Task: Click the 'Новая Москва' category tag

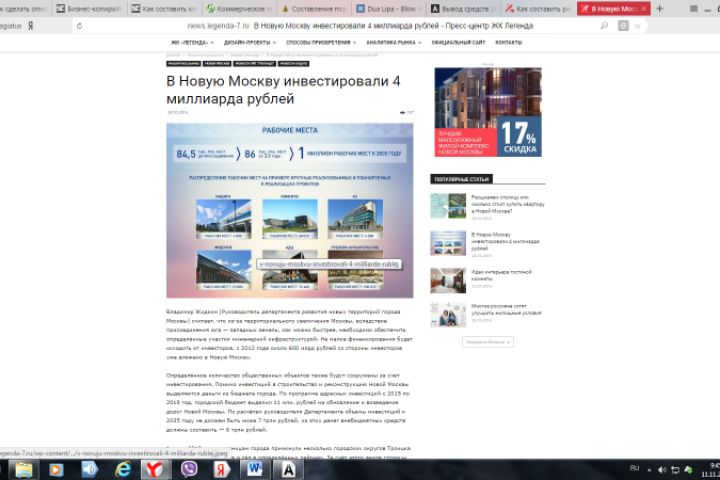Action: pos(217,63)
